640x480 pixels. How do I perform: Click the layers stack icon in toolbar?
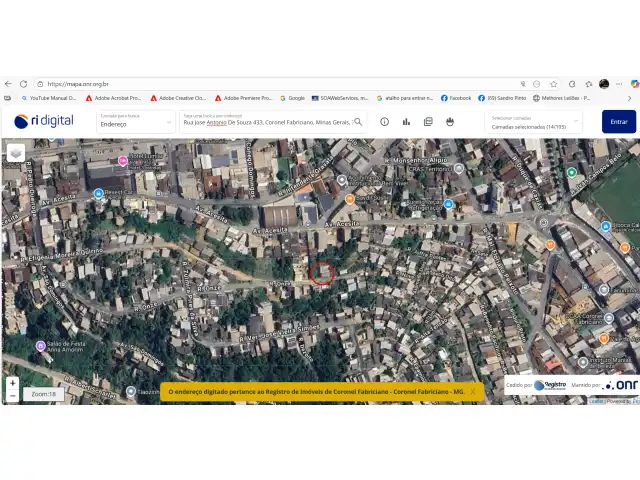428,122
